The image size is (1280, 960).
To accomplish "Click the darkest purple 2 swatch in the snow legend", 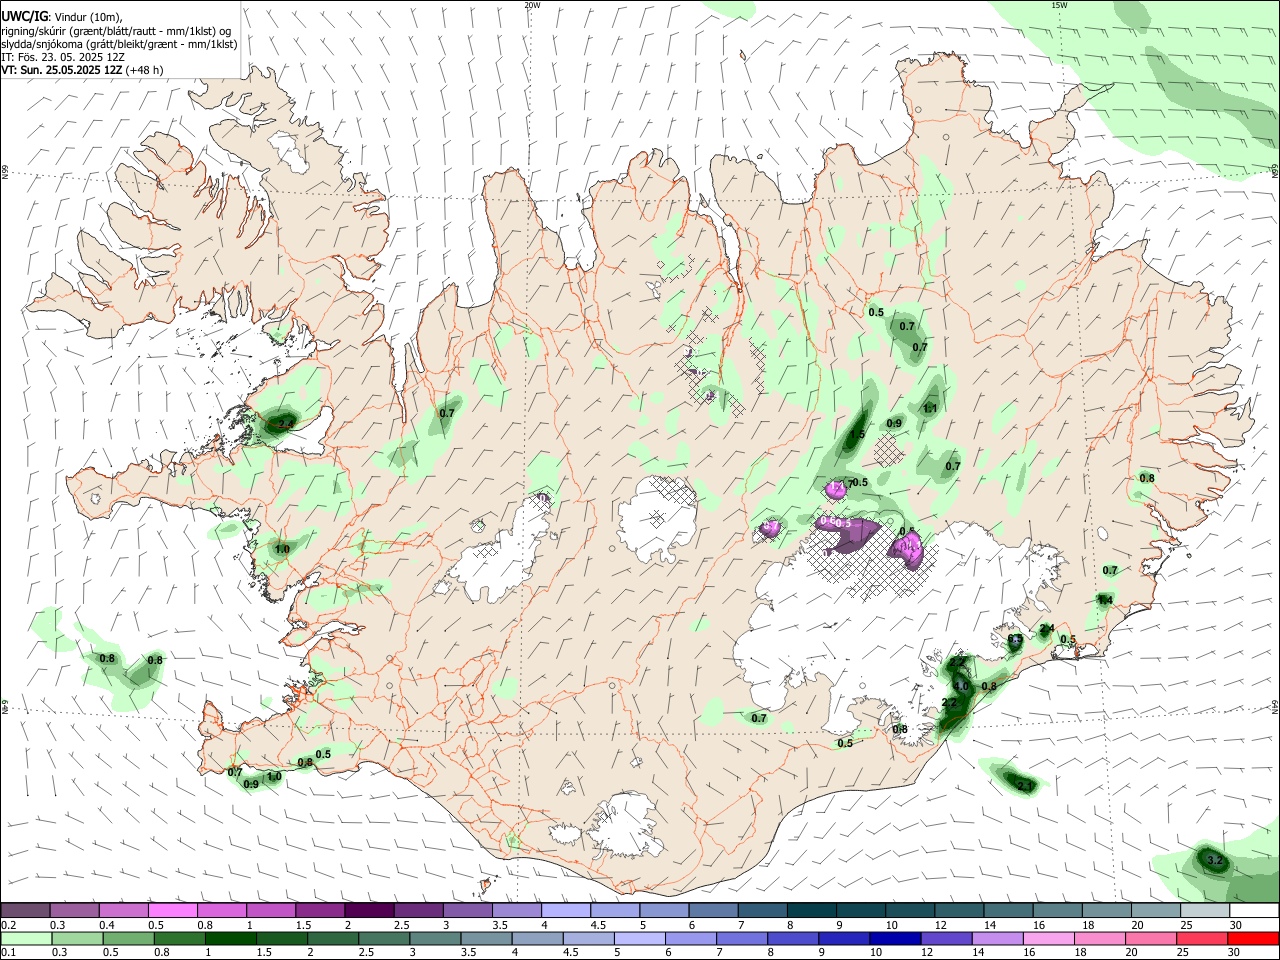I will click(369, 911).
